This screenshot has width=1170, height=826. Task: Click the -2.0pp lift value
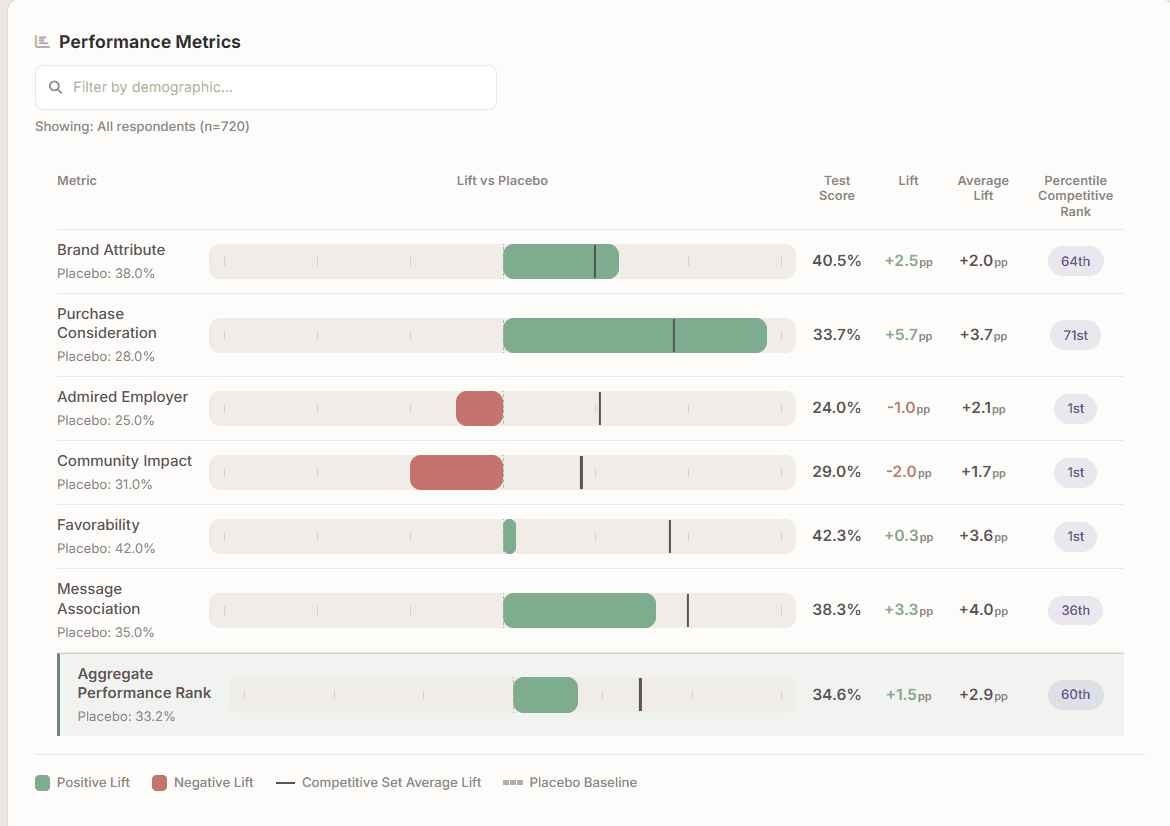tap(908, 472)
